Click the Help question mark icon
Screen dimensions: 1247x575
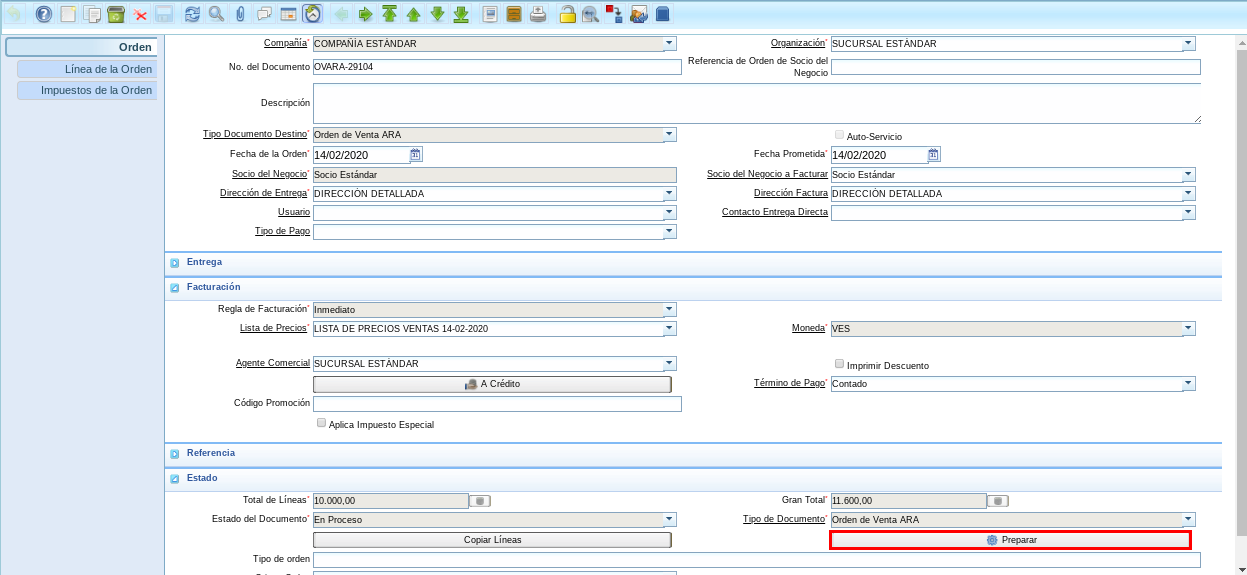point(44,14)
